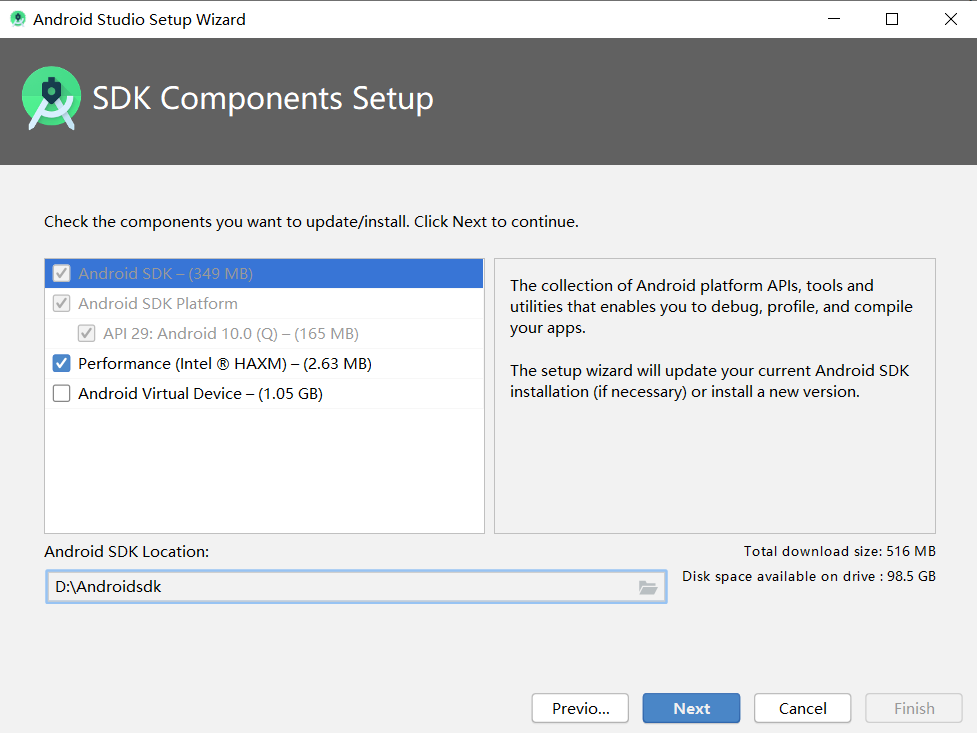The width and height of the screenshot is (977, 733).
Task: Select the Android Virtual Device list item
Action: (264, 393)
